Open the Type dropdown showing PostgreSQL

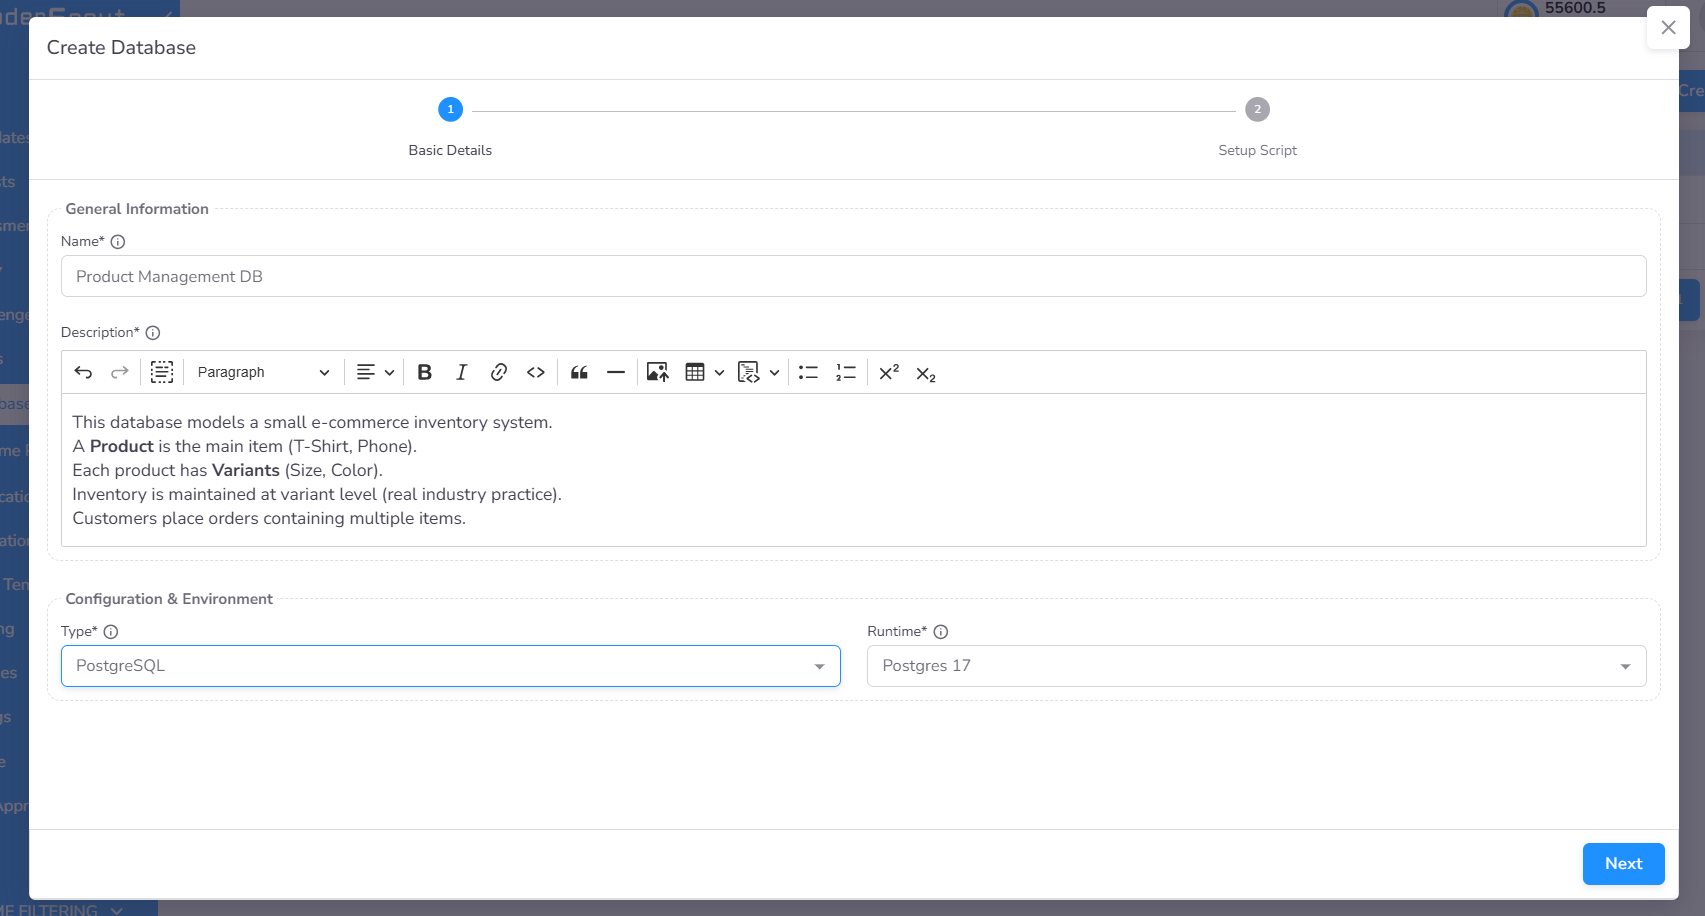click(x=450, y=666)
